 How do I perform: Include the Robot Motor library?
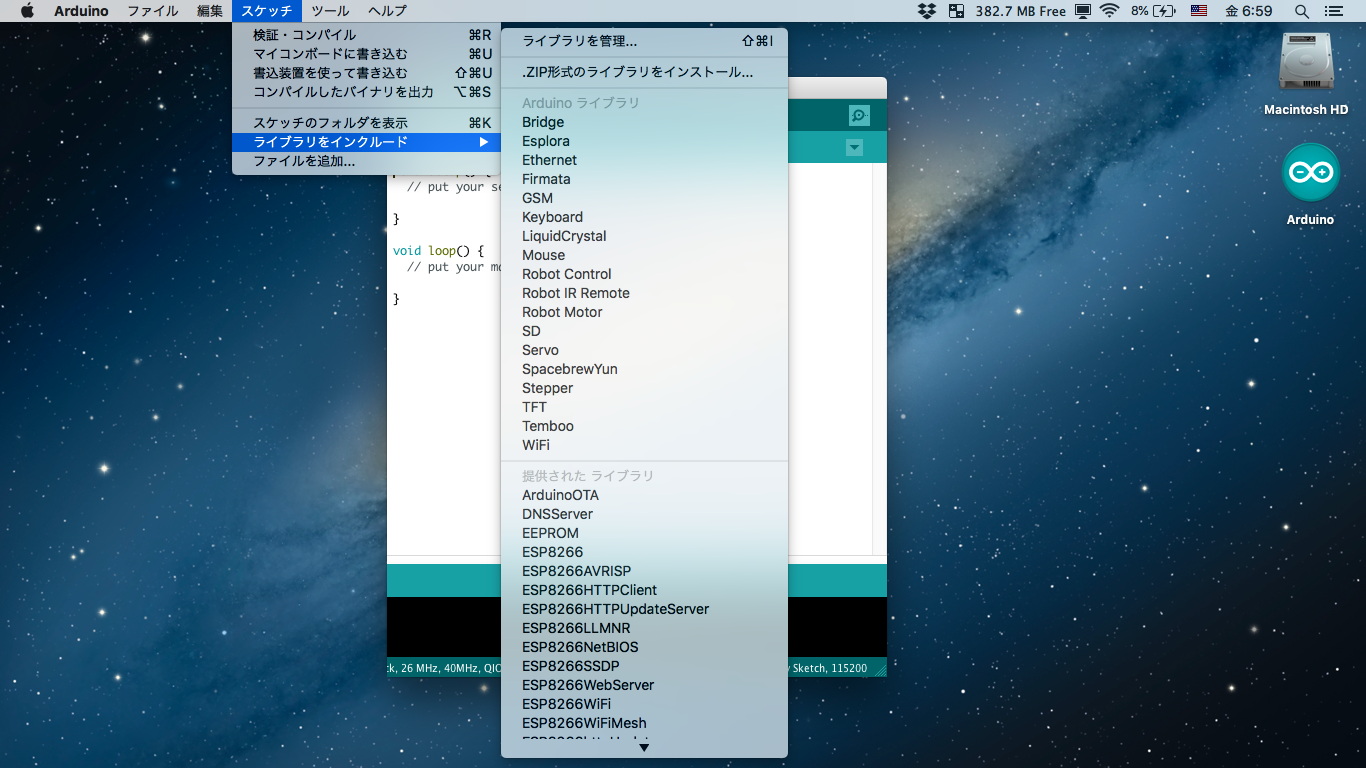[x=644, y=312]
